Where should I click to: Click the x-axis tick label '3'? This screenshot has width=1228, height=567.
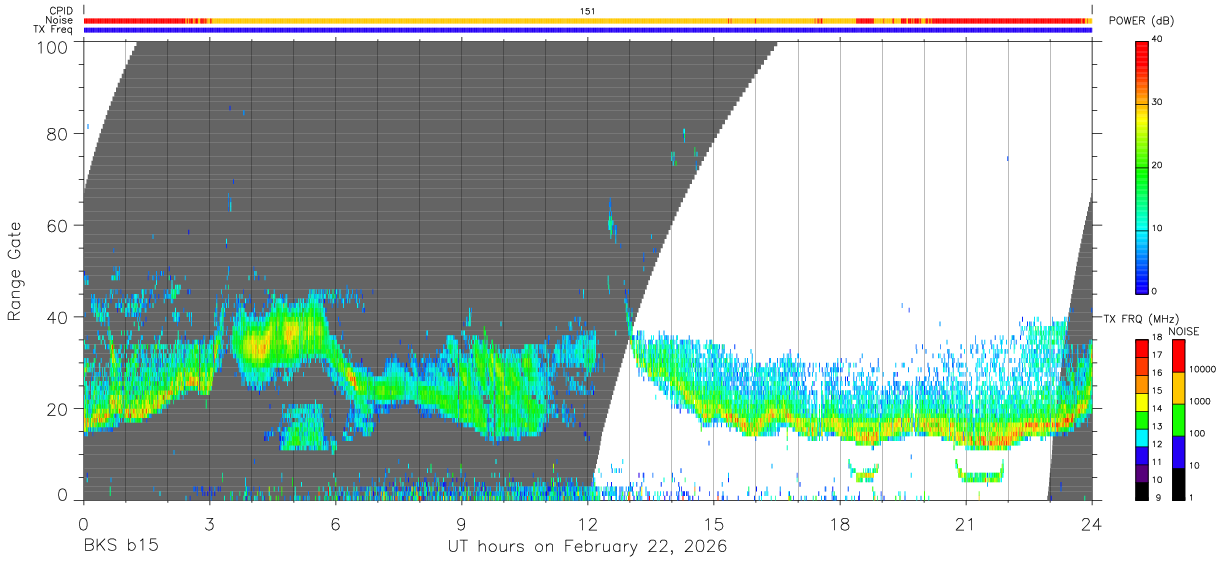click(209, 524)
